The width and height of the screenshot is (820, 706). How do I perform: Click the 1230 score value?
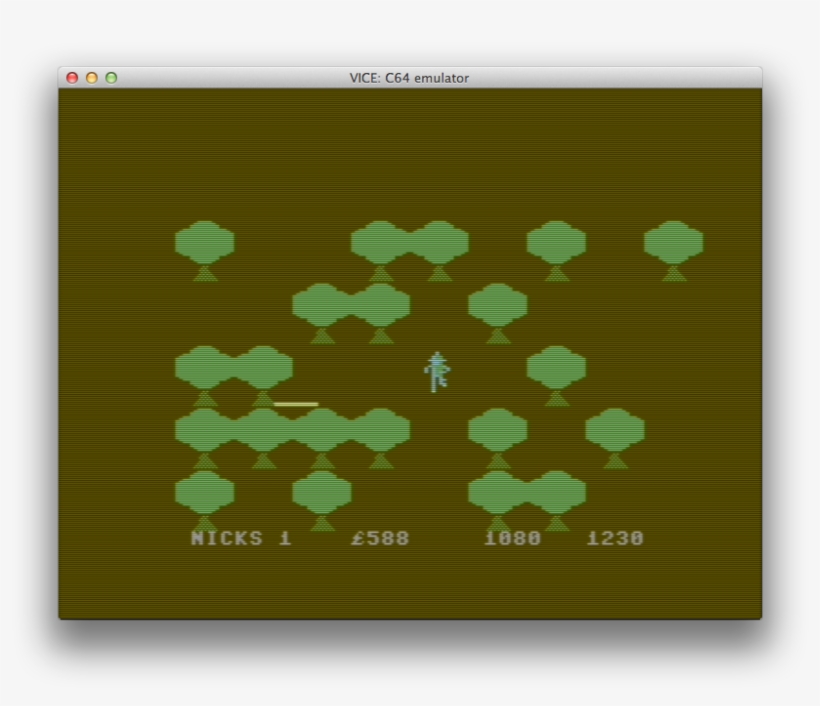(615, 539)
